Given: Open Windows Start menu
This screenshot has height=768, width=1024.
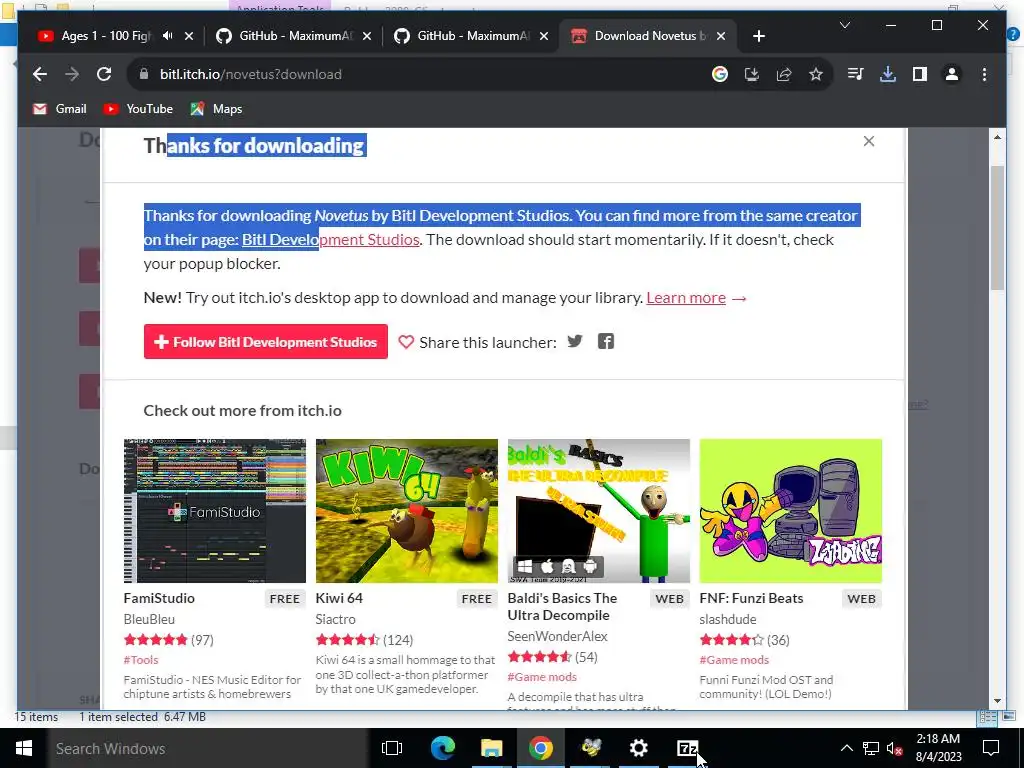Looking at the screenshot, I should coord(24,748).
